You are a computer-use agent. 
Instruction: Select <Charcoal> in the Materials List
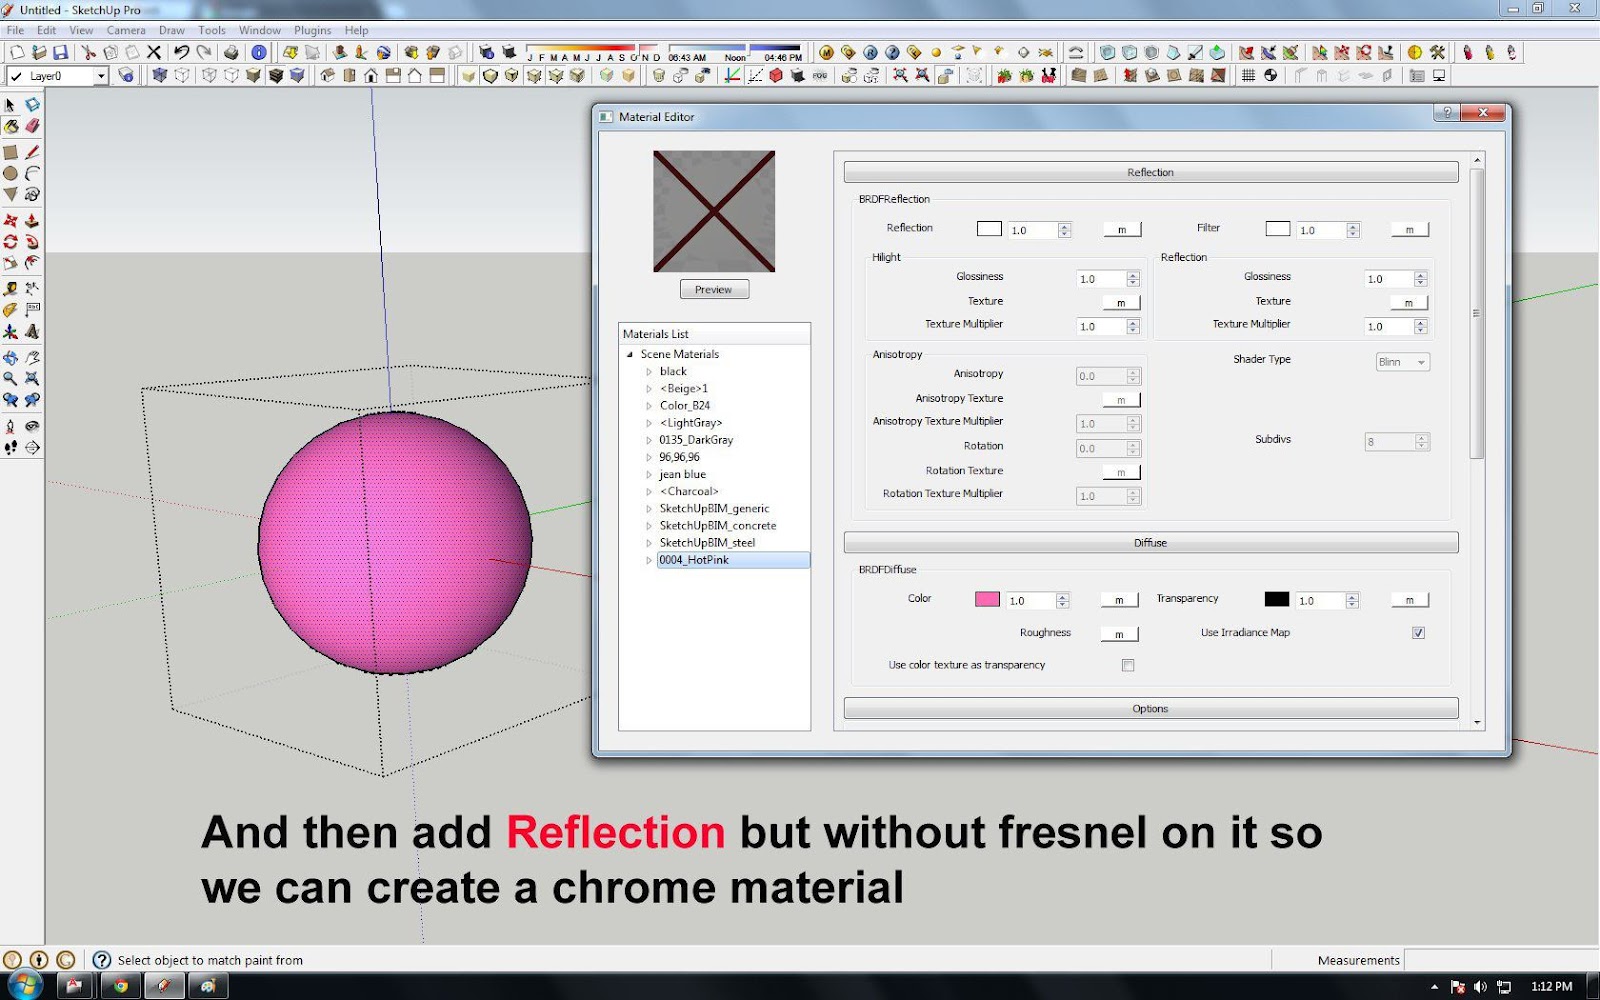689,492
